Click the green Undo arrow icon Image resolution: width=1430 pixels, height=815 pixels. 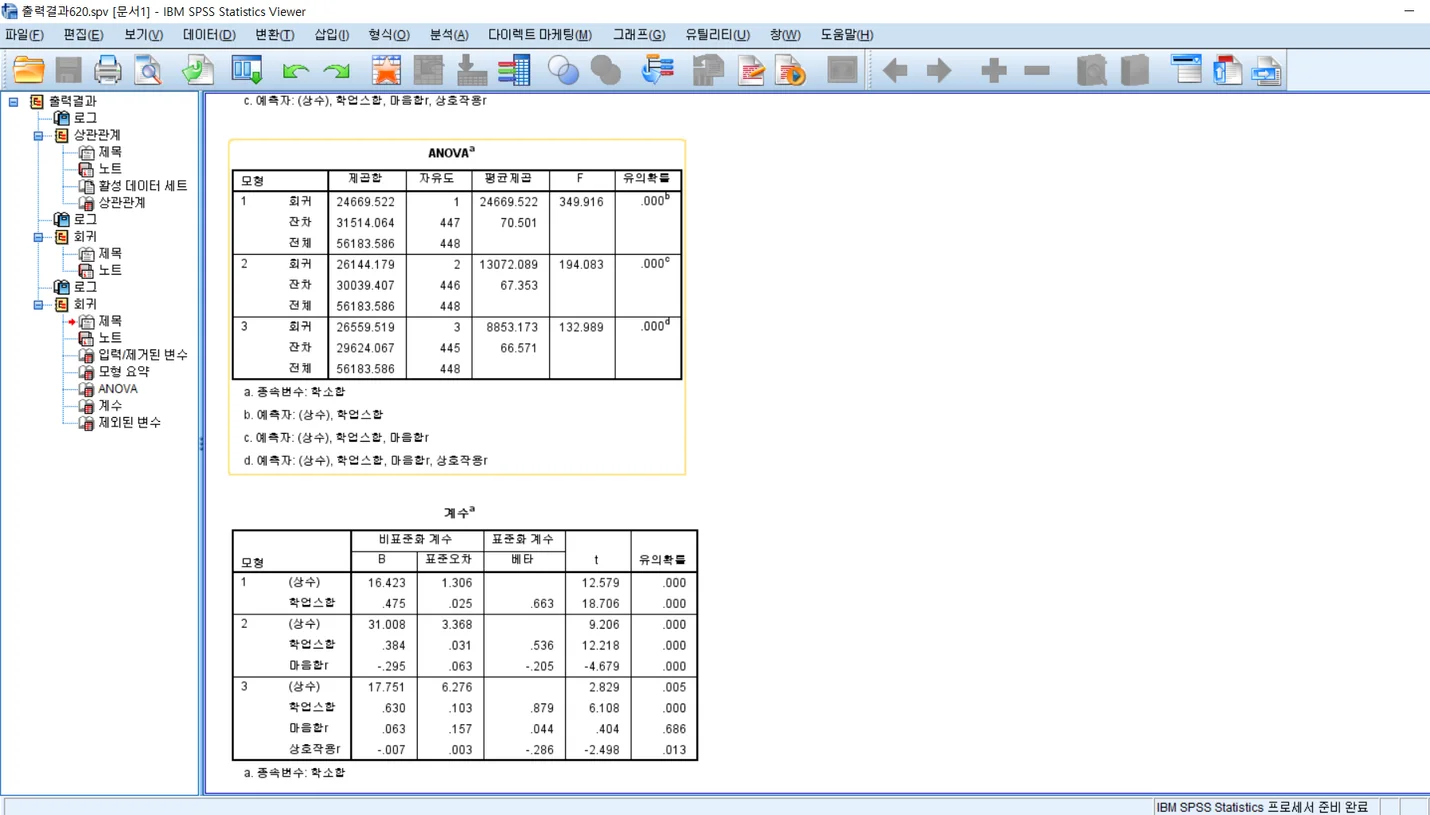[295, 71]
